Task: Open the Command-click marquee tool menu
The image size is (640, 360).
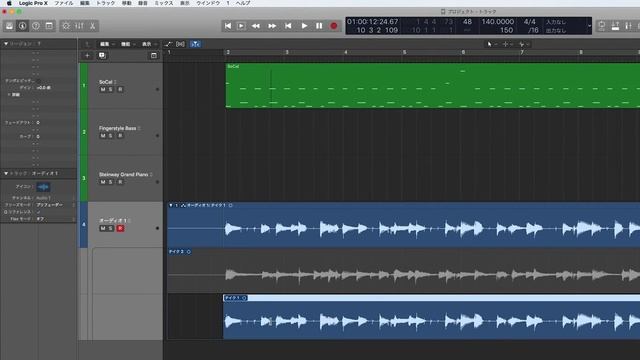Action: [507, 44]
